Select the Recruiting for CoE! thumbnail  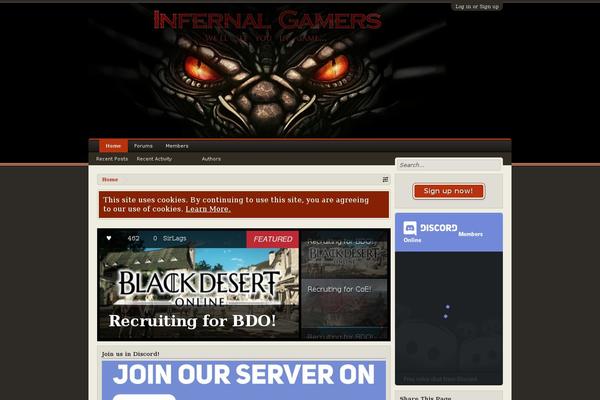coord(344,302)
